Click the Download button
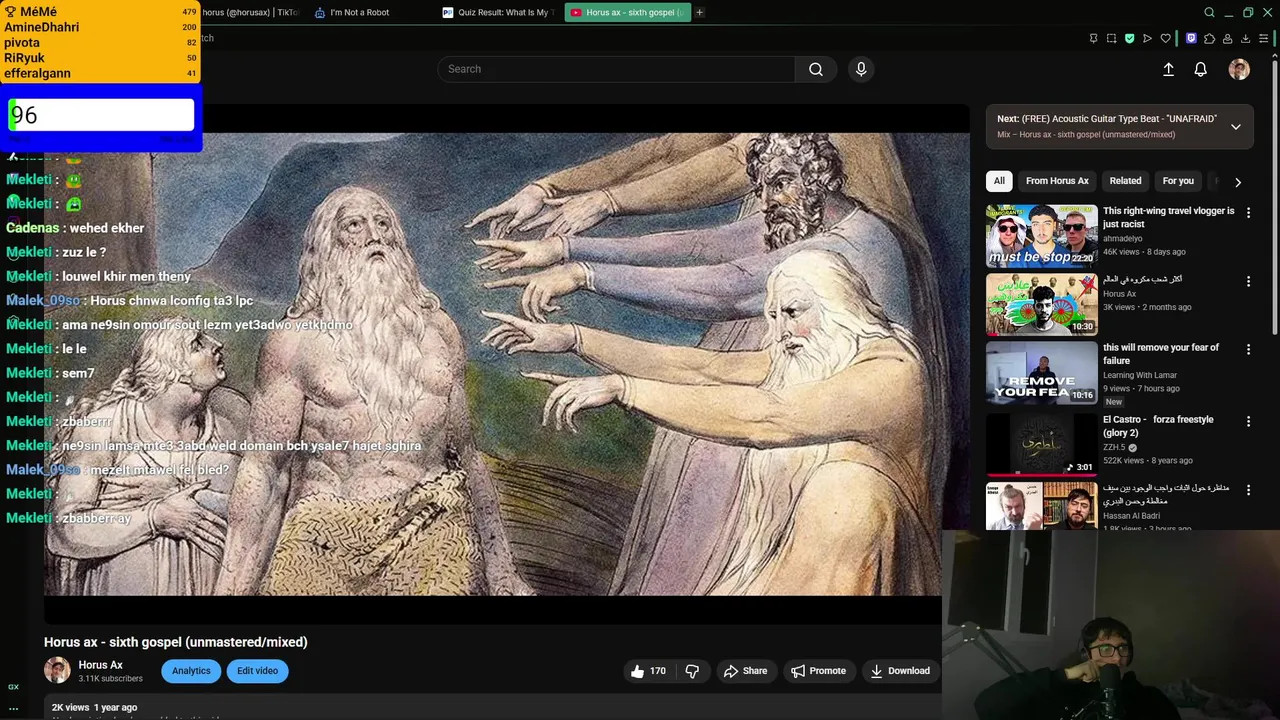 tap(900, 671)
